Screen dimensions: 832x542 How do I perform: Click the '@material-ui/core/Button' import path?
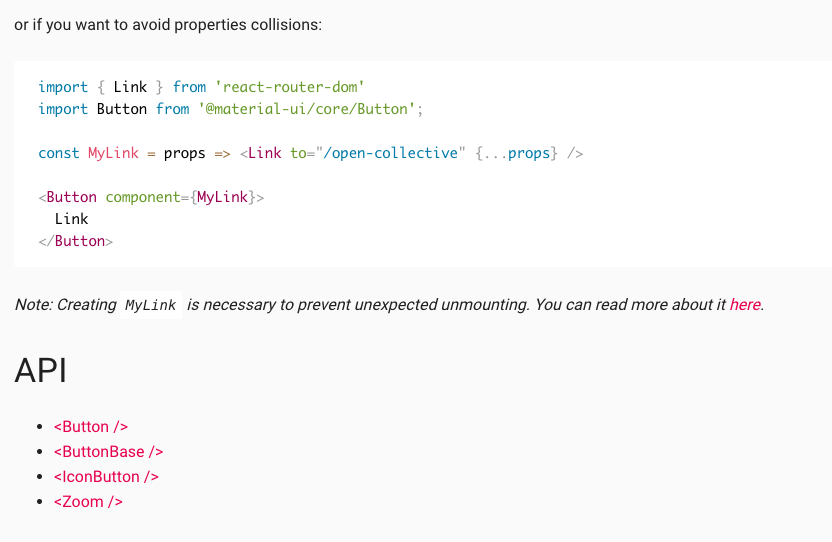pos(311,109)
